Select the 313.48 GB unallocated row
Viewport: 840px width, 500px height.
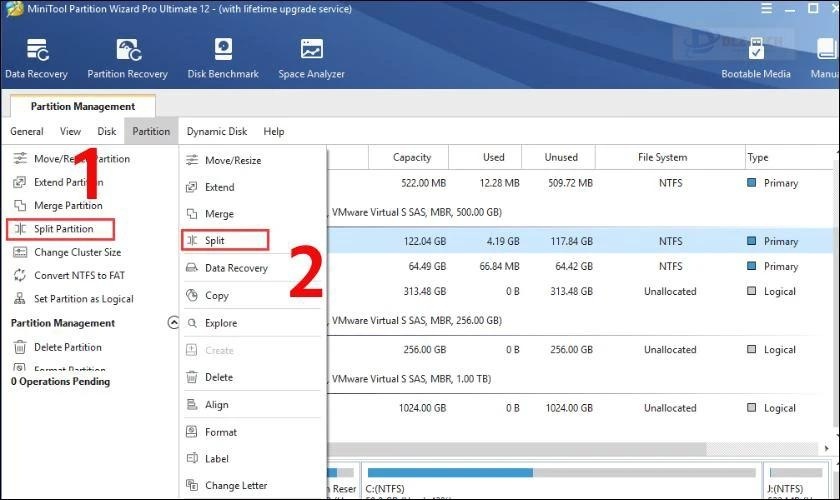click(580, 292)
